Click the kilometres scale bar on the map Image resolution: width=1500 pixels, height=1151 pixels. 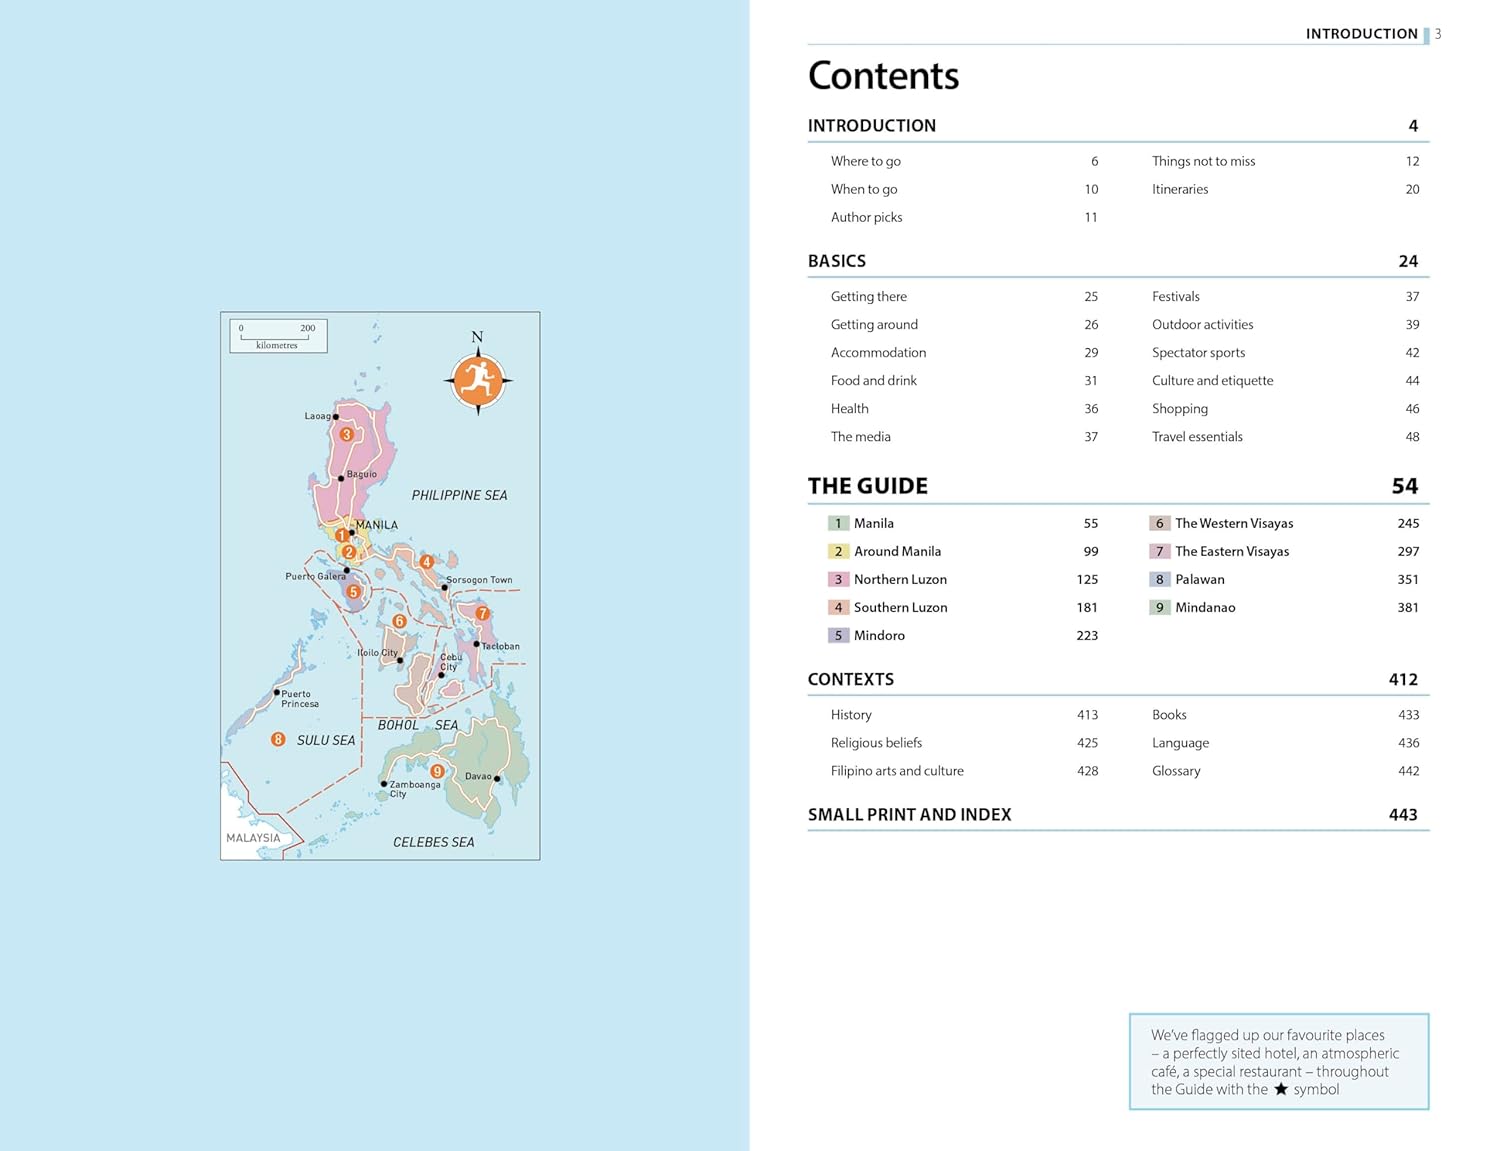tap(278, 336)
